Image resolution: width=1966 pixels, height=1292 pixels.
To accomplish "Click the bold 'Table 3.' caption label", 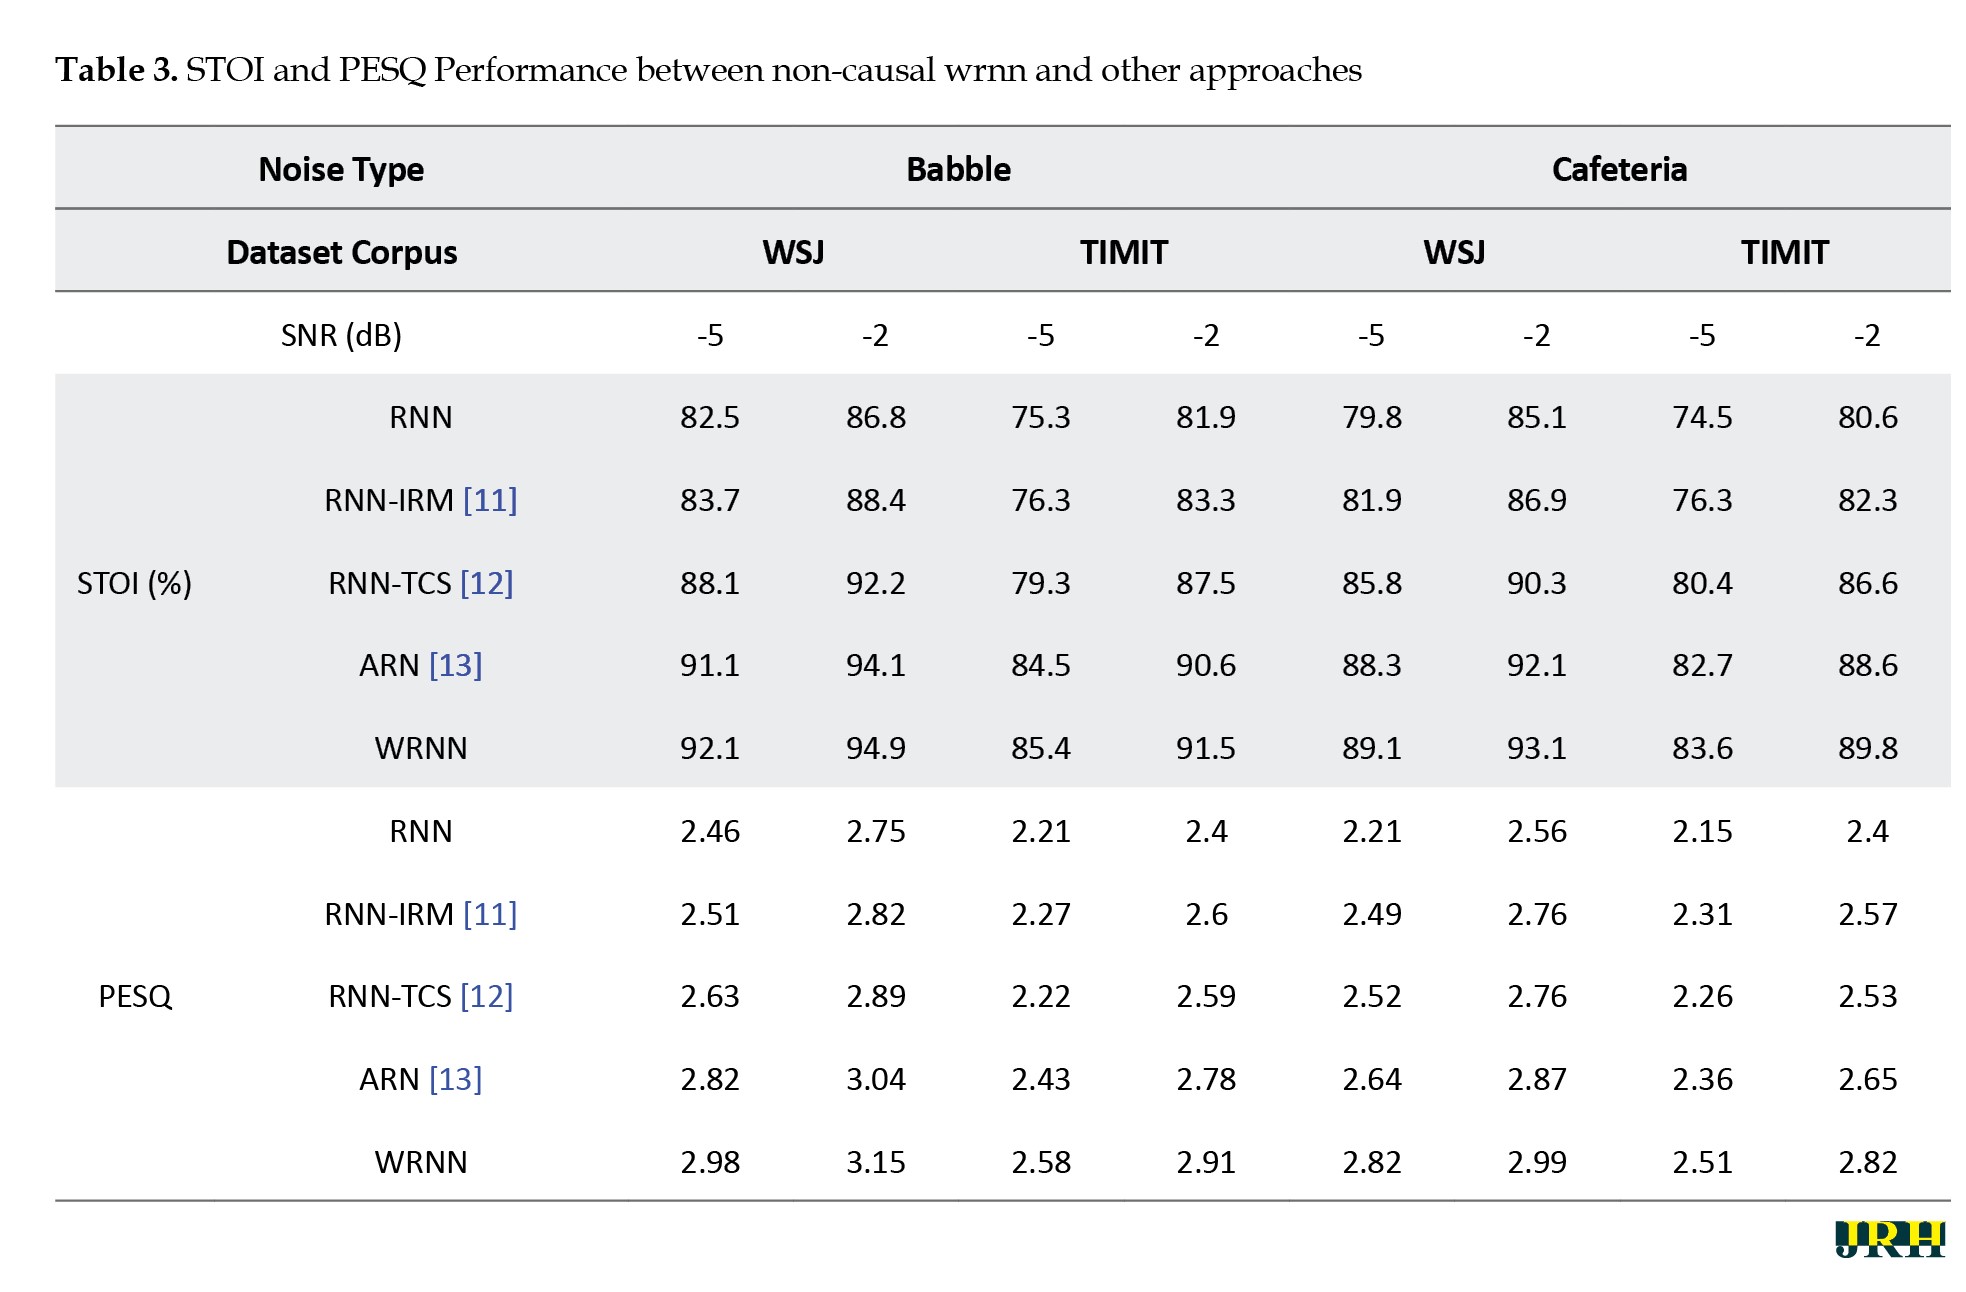I will [116, 70].
